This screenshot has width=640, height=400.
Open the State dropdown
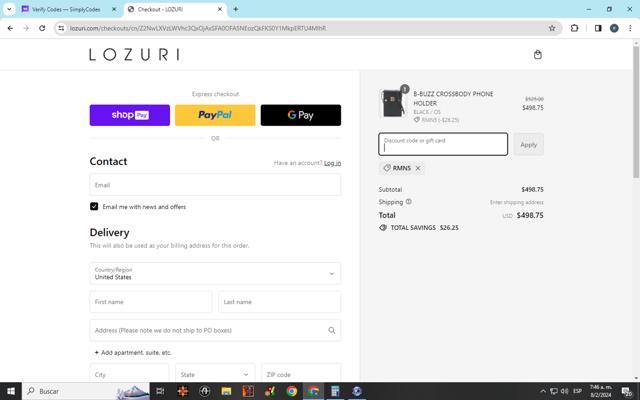tap(215, 374)
